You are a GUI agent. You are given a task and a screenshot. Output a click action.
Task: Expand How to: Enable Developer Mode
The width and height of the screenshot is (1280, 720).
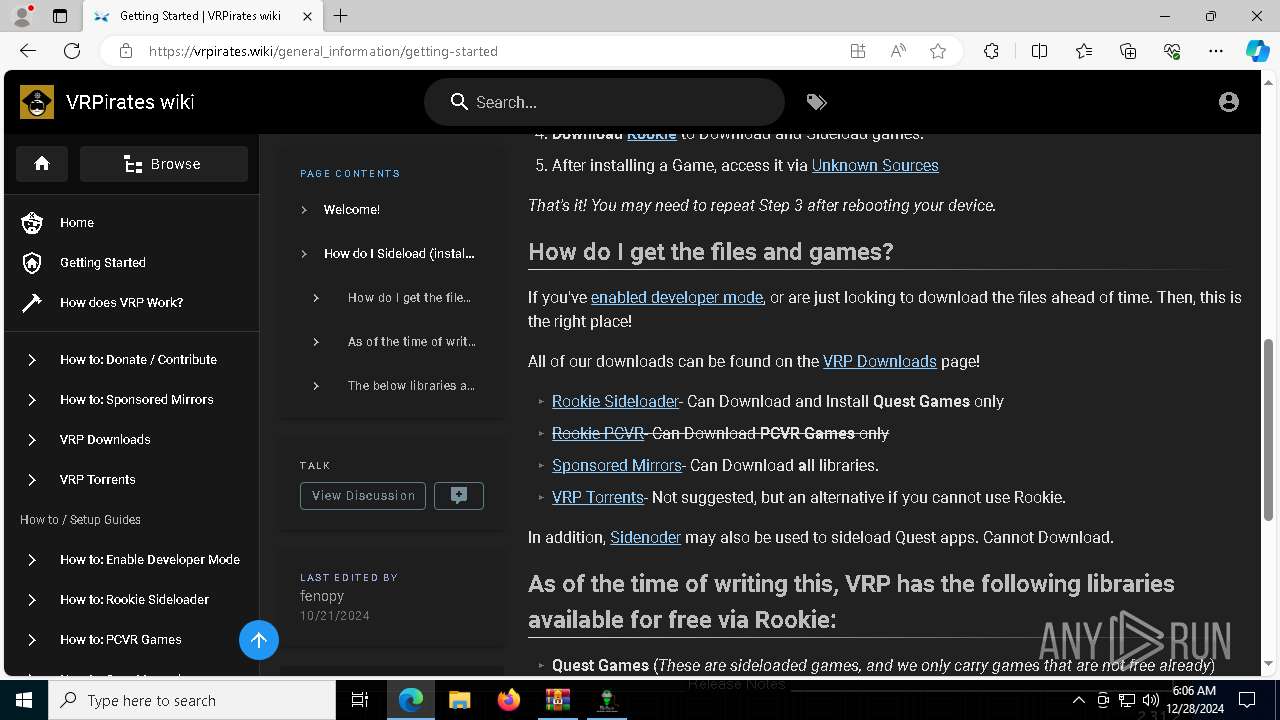(130, 559)
